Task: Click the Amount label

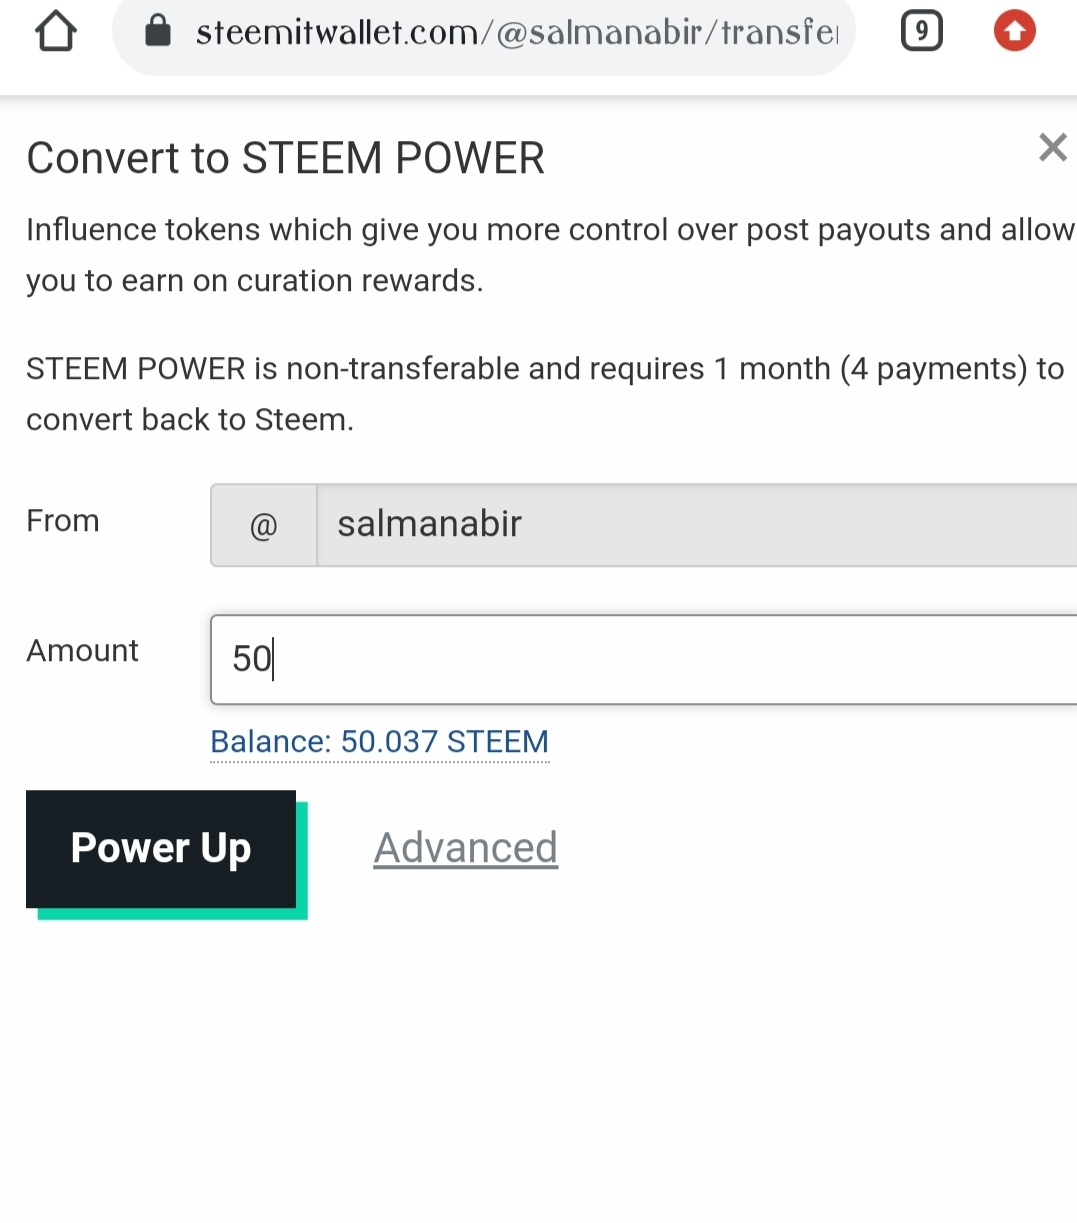Action: pos(82,651)
